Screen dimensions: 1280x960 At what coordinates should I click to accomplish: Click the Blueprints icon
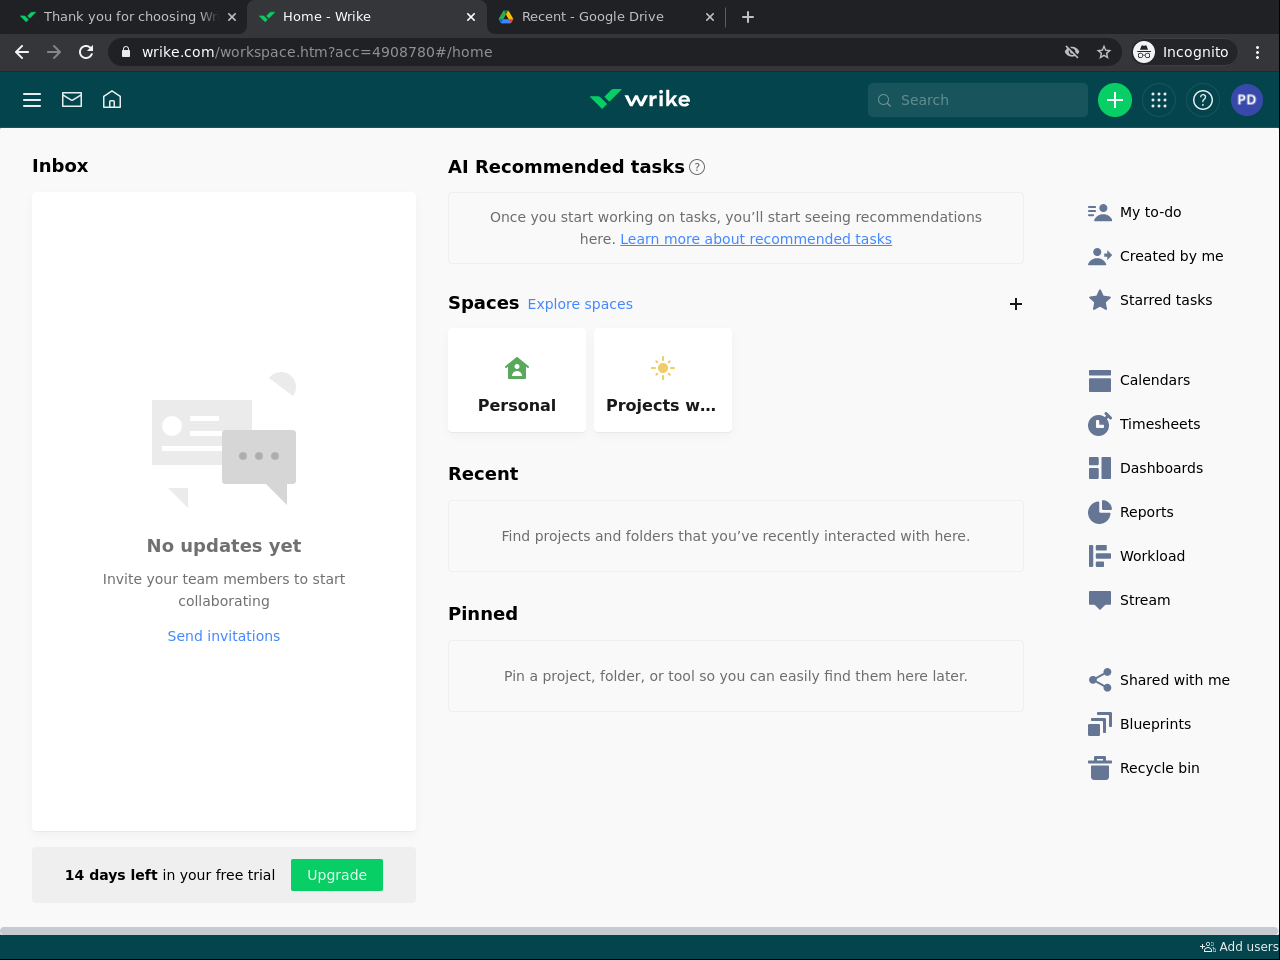(x=1100, y=724)
